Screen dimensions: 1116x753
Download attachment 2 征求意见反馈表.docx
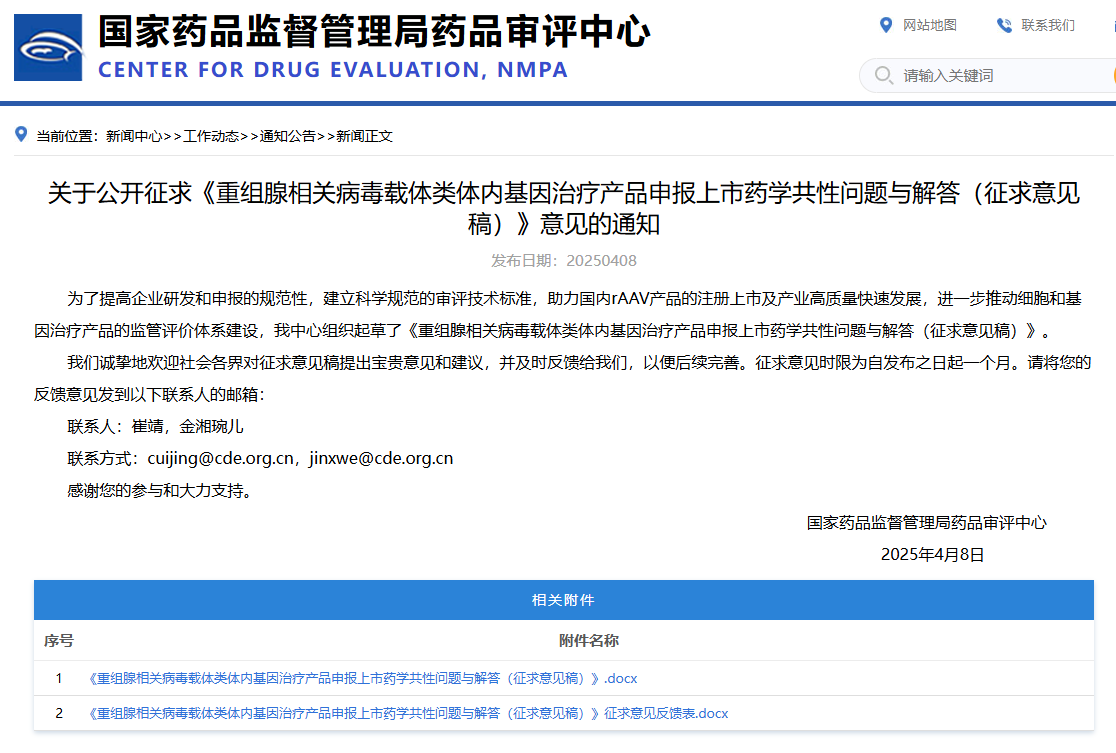point(408,713)
